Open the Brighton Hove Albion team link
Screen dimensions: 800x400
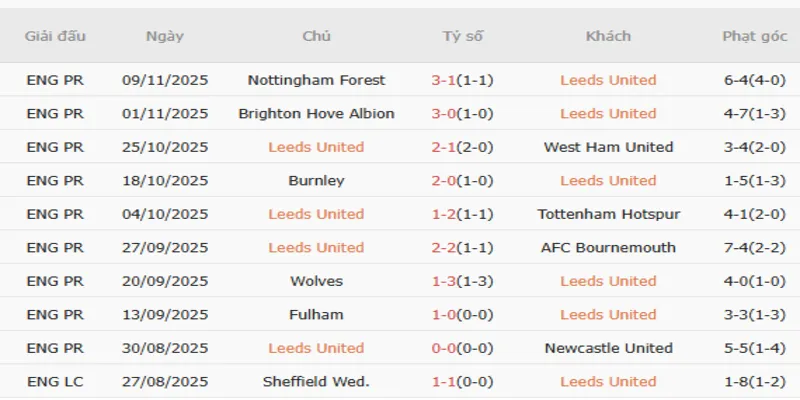tap(316, 114)
